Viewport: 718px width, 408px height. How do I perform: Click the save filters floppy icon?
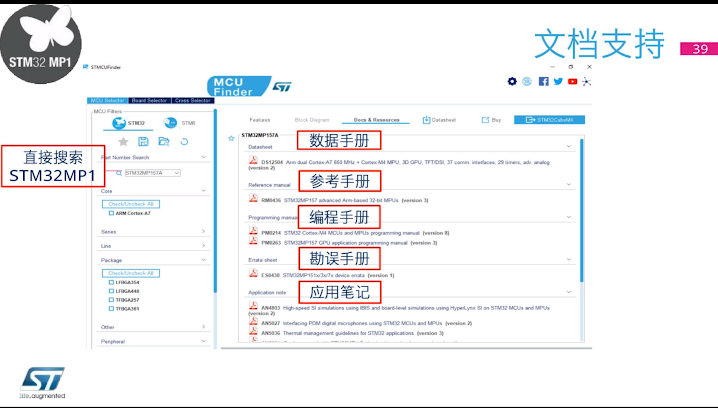coord(143,141)
